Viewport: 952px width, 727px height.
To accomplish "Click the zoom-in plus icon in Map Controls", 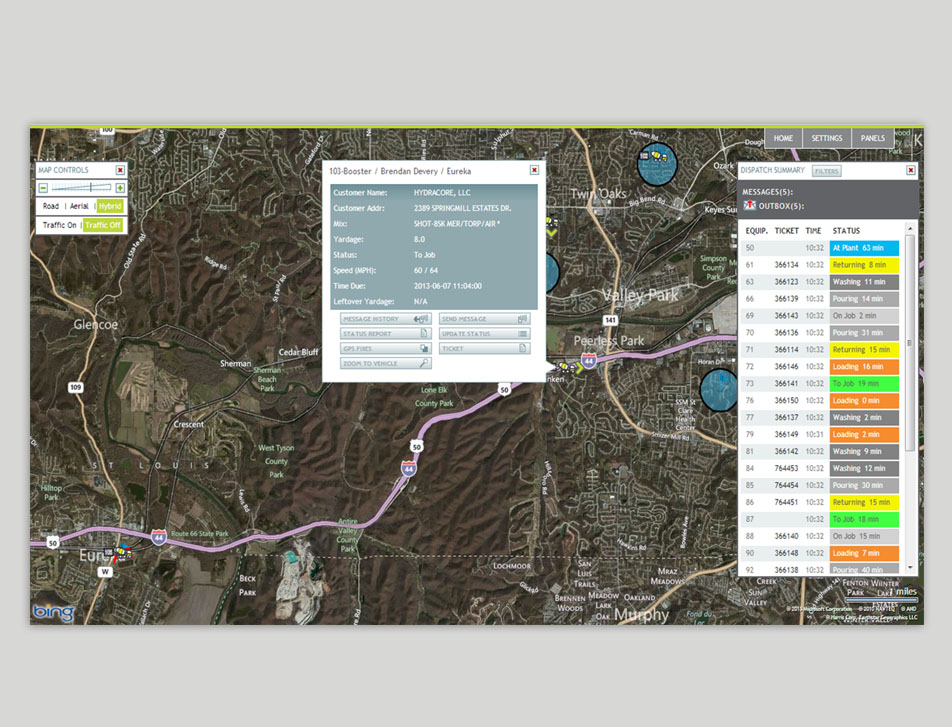I will 120,188.
